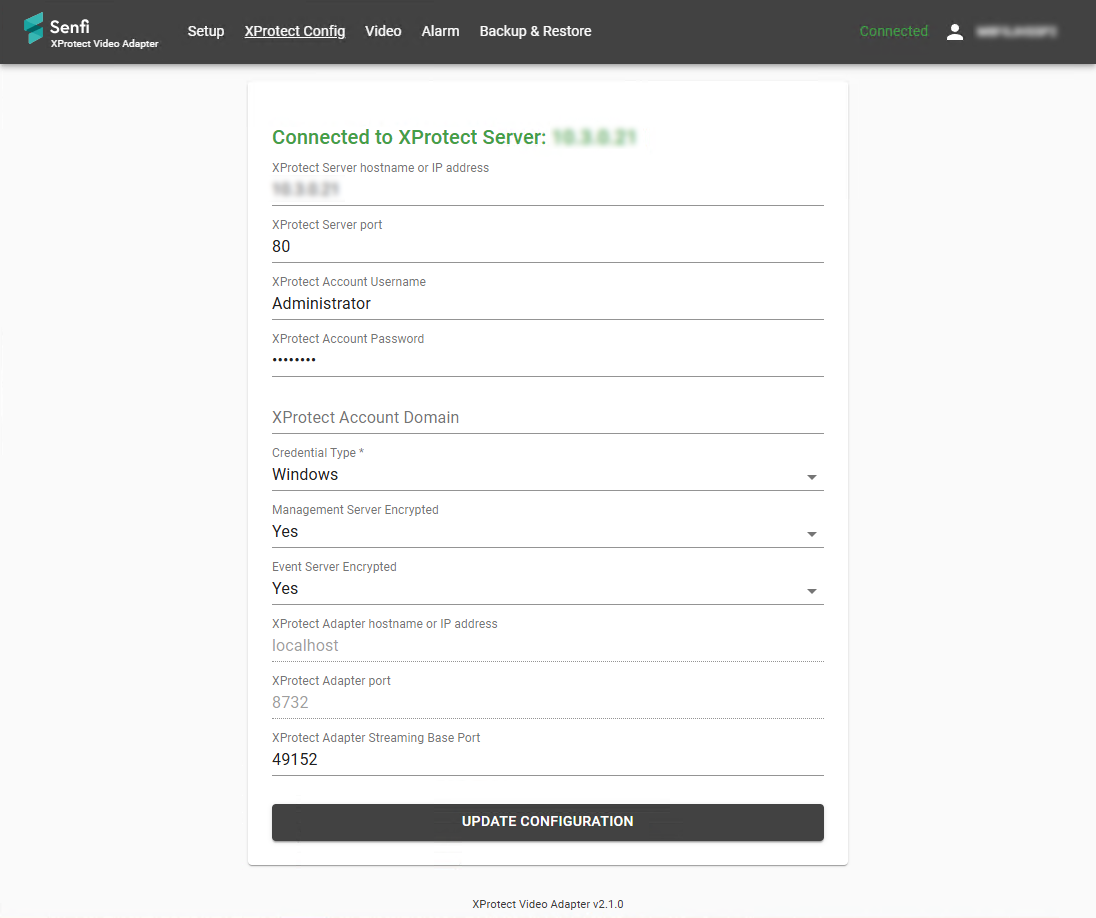
Task: Click the XProtect Account Domain field
Action: [547, 417]
